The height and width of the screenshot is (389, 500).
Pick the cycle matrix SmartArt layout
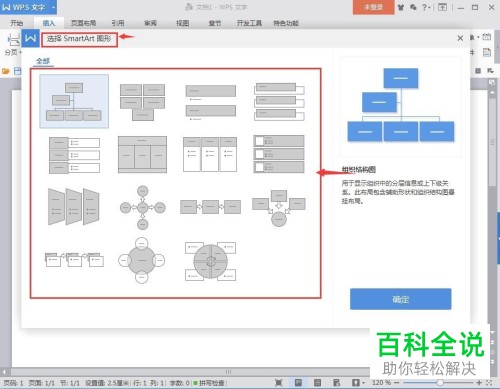(210, 261)
